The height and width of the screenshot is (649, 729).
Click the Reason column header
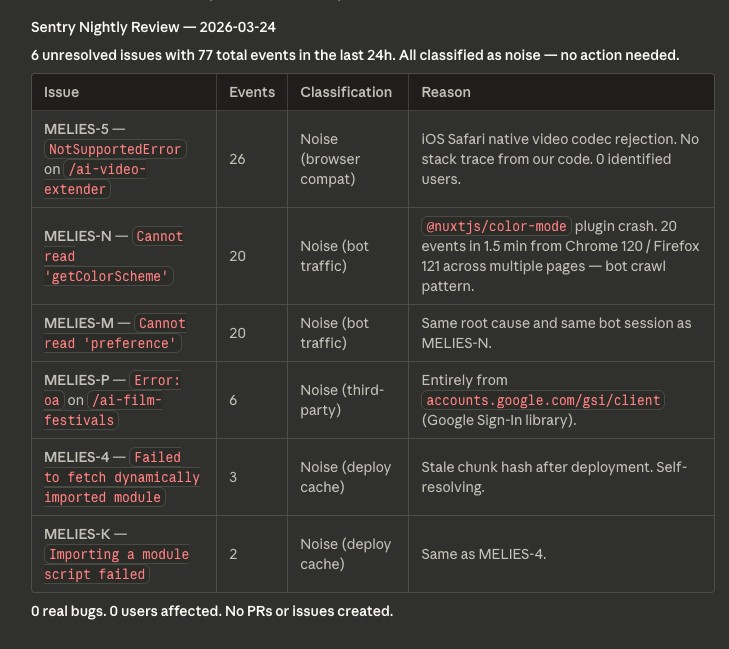pos(446,92)
